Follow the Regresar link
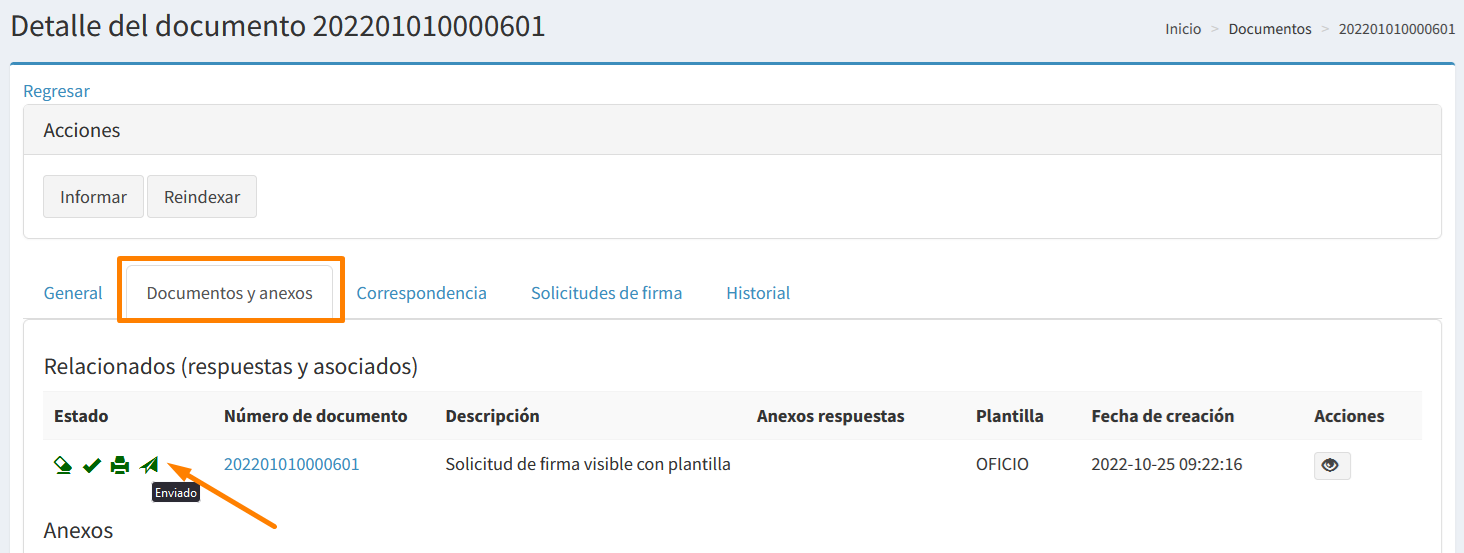 (x=57, y=91)
